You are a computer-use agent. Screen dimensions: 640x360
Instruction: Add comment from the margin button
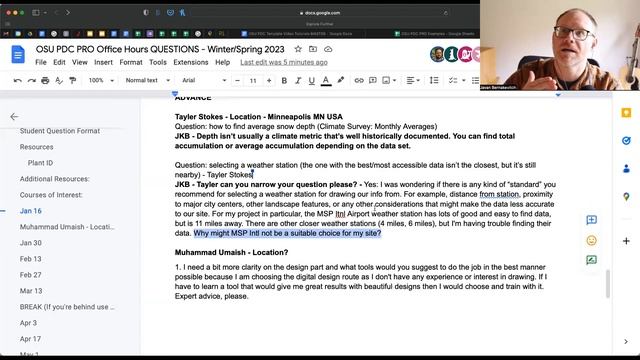click(591, 220)
